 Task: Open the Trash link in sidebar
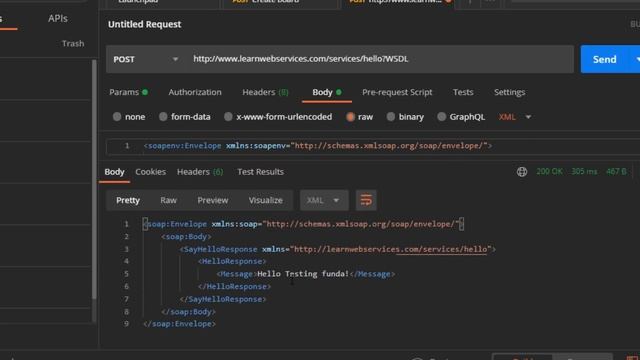[73, 43]
